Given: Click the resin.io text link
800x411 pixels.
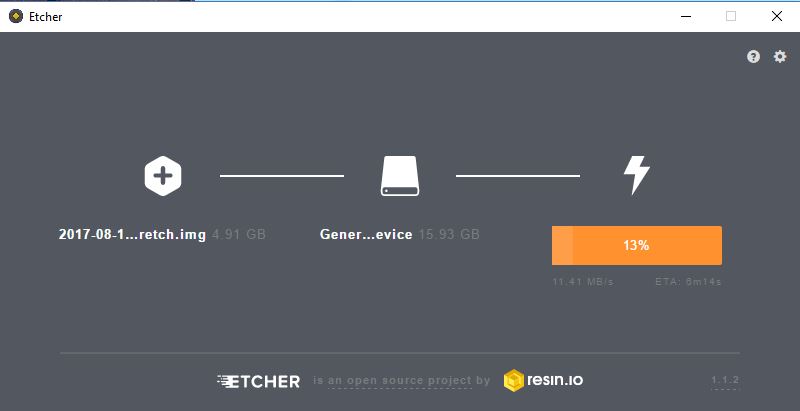Looking at the screenshot, I should click(x=555, y=380).
